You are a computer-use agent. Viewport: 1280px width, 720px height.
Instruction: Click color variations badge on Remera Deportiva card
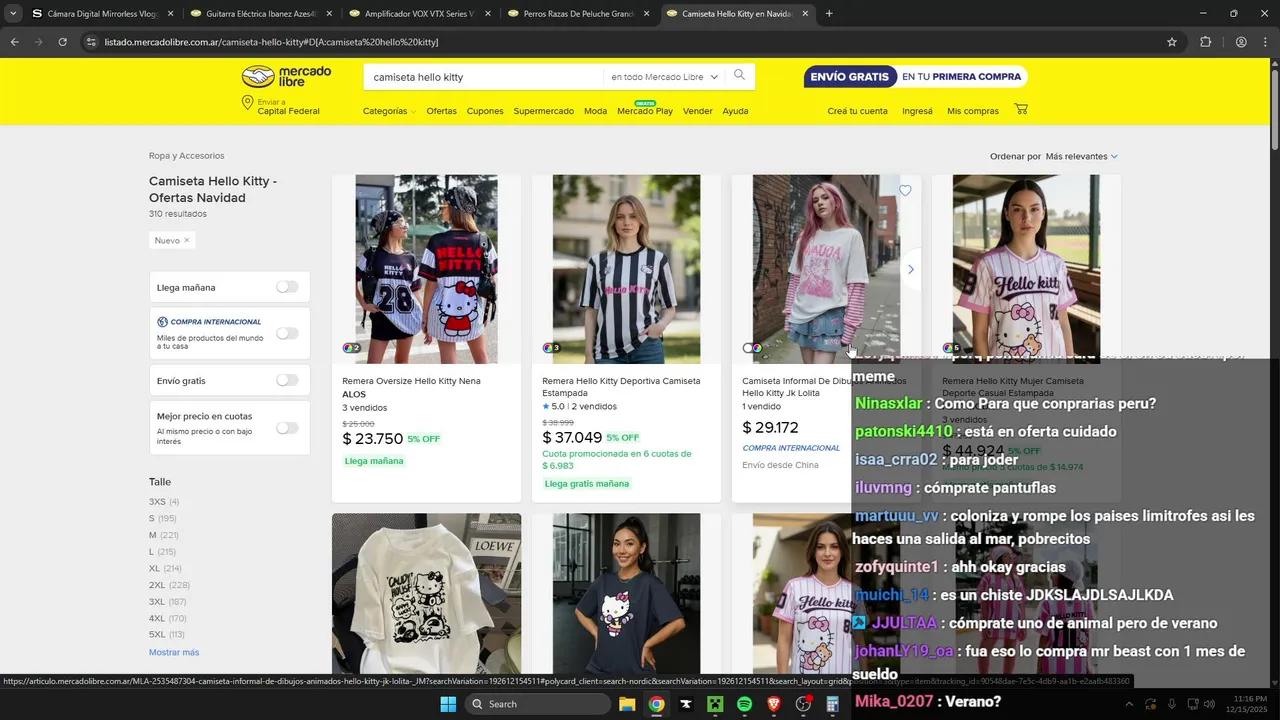coord(551,348)
